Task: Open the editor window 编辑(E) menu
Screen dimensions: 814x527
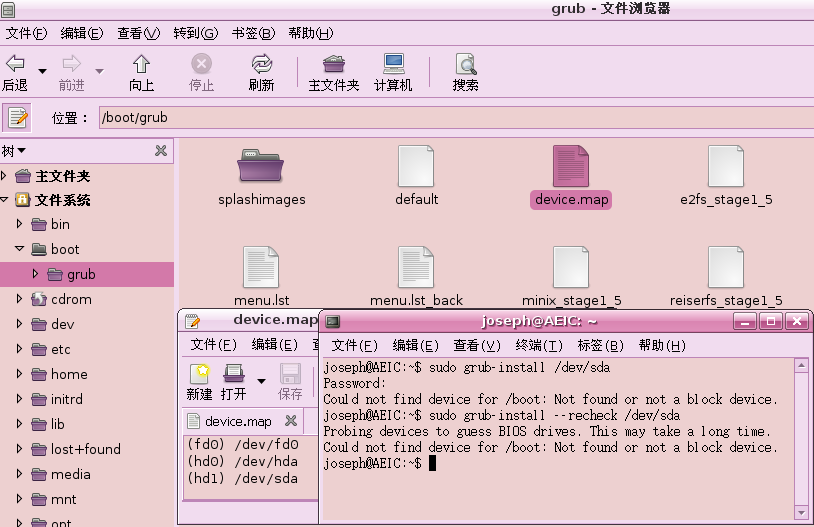Action: tap(275, 344)
